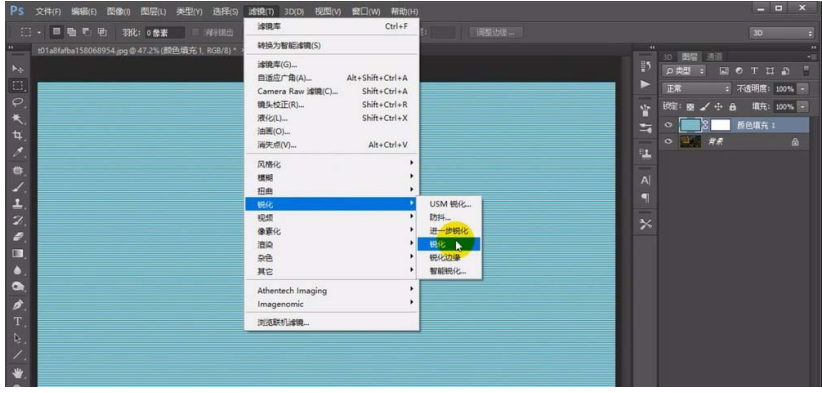
Task: Toggle lock transparent pixels
Action: pyautogui.click(x=690, y=107)
